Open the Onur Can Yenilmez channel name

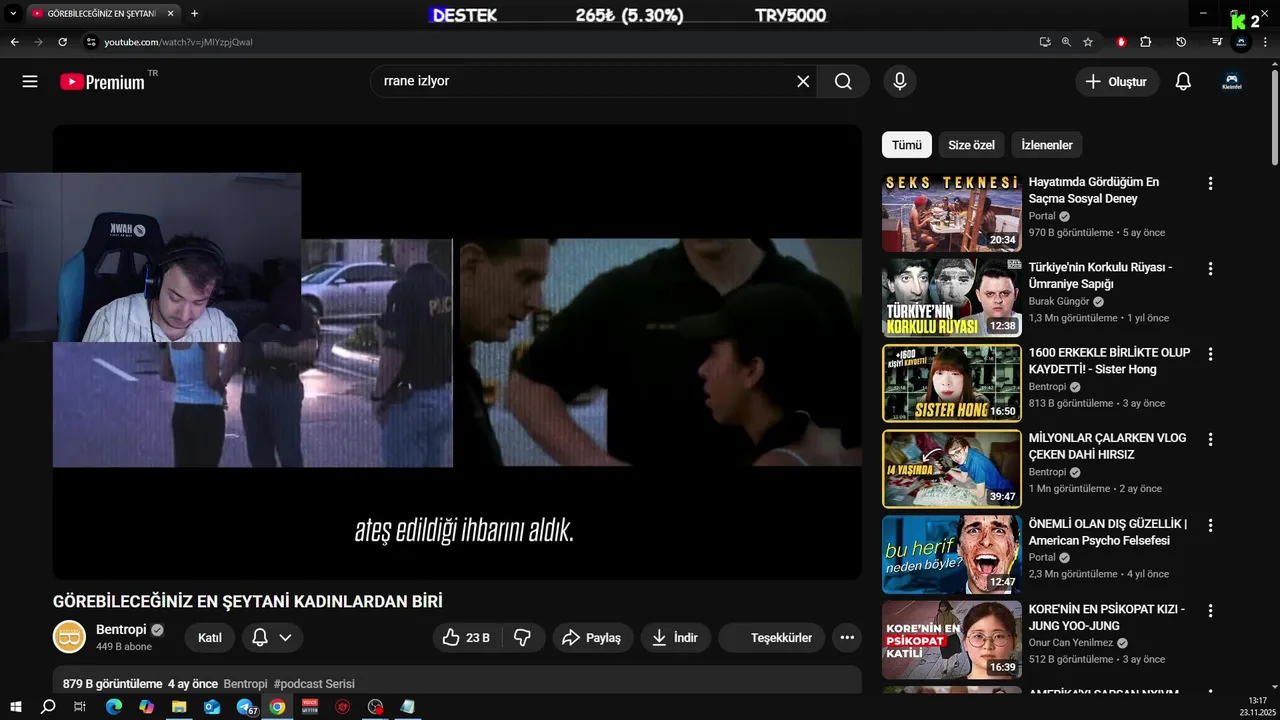coord(1071,643)
